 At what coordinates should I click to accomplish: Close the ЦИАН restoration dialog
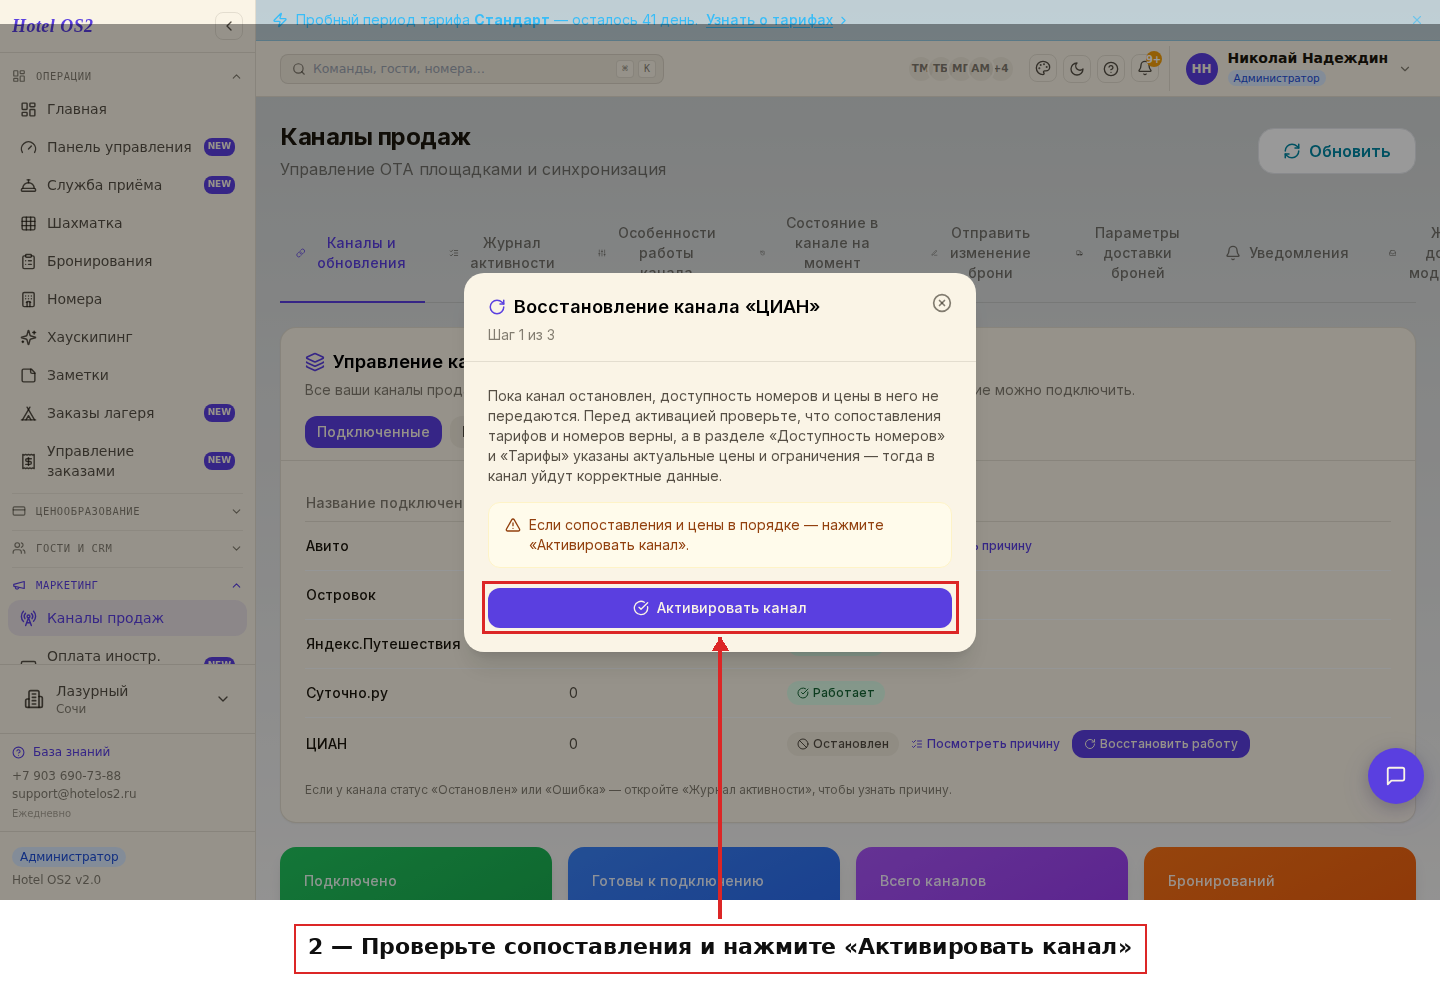(941, 303)
